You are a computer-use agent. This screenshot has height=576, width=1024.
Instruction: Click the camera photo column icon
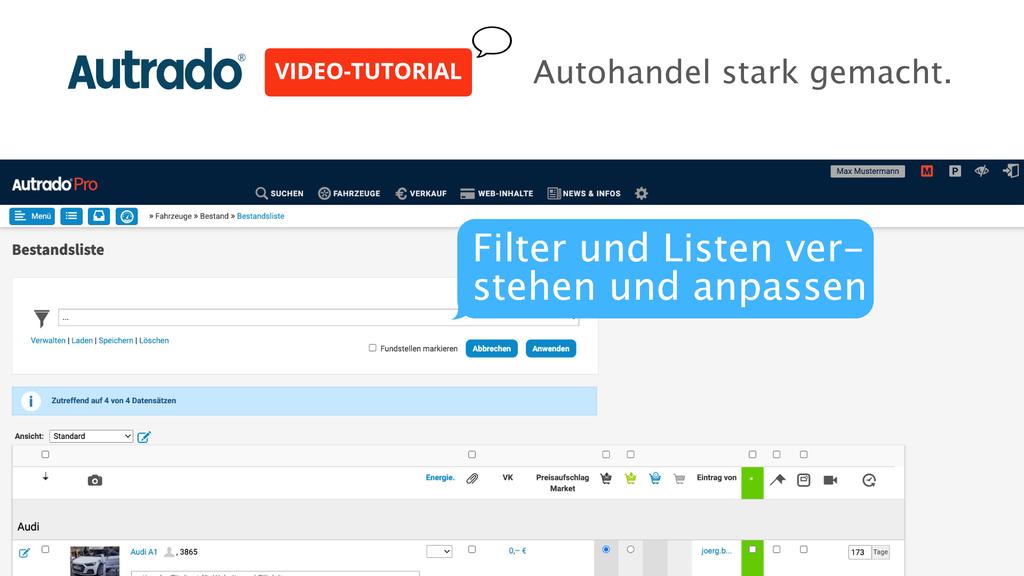[x=95, y=481]
